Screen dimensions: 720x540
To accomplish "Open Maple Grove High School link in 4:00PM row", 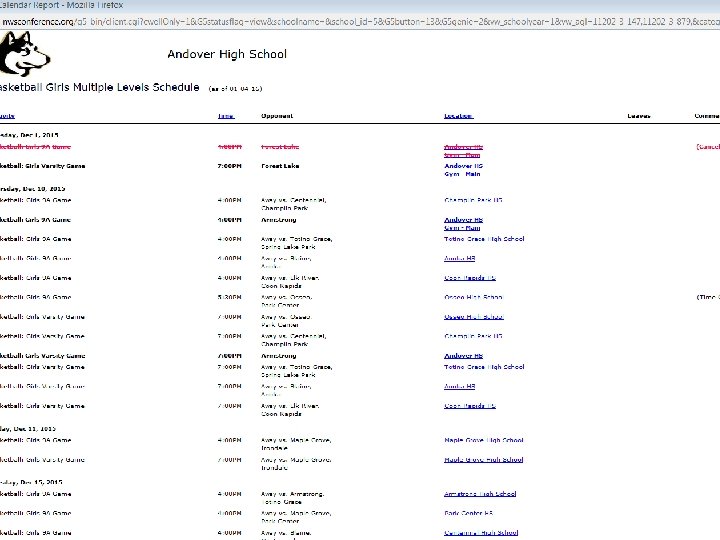I will click(x=484, y=440).
